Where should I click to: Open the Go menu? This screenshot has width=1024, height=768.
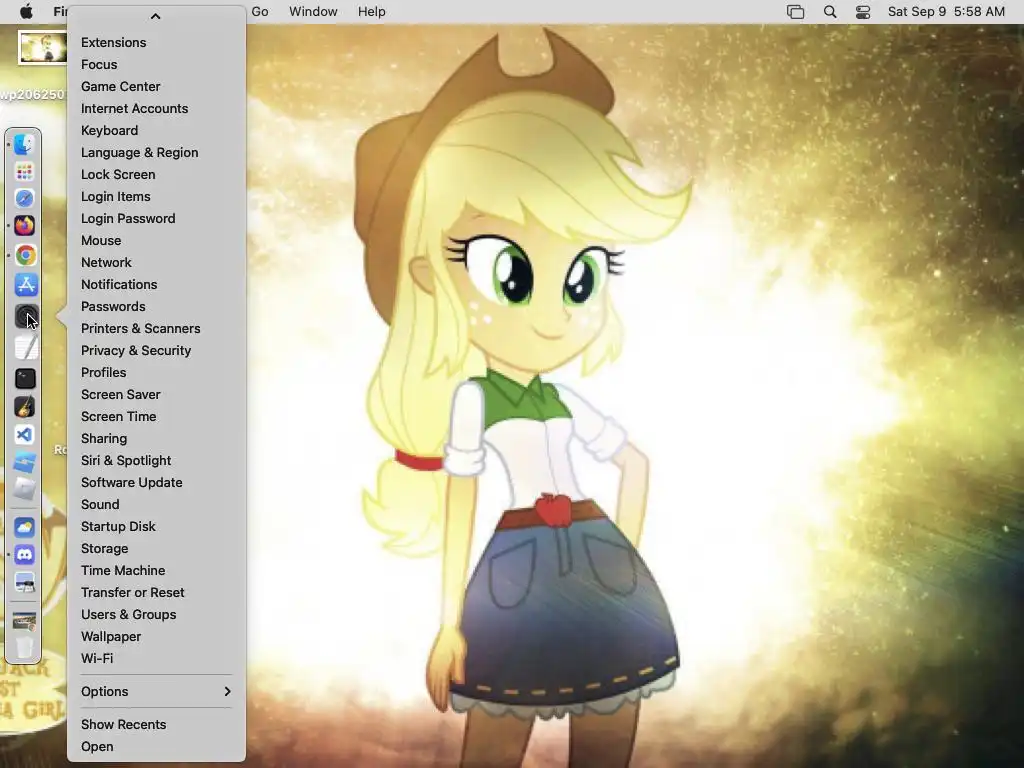point(260,11)
